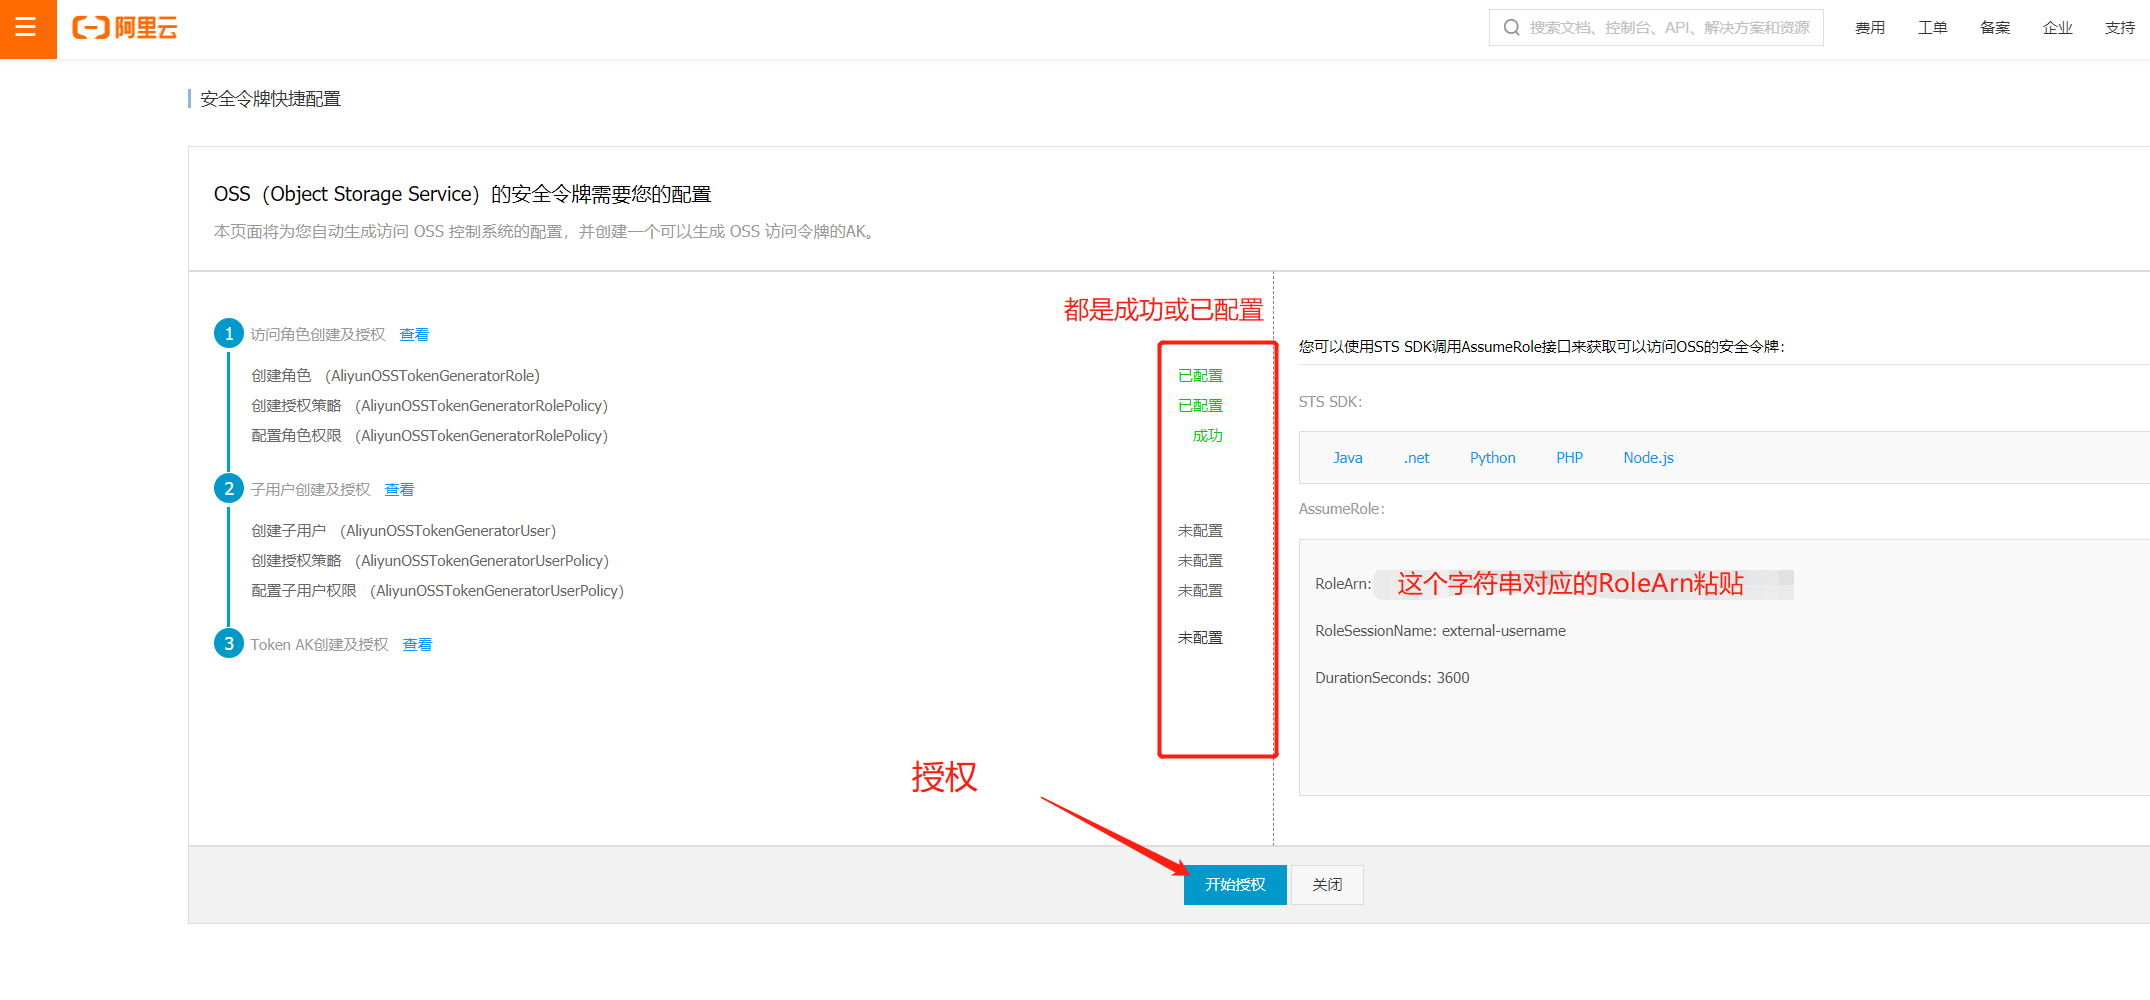Open the 支持 menu
The image size is (2150, 1000).
(2120, 28)
